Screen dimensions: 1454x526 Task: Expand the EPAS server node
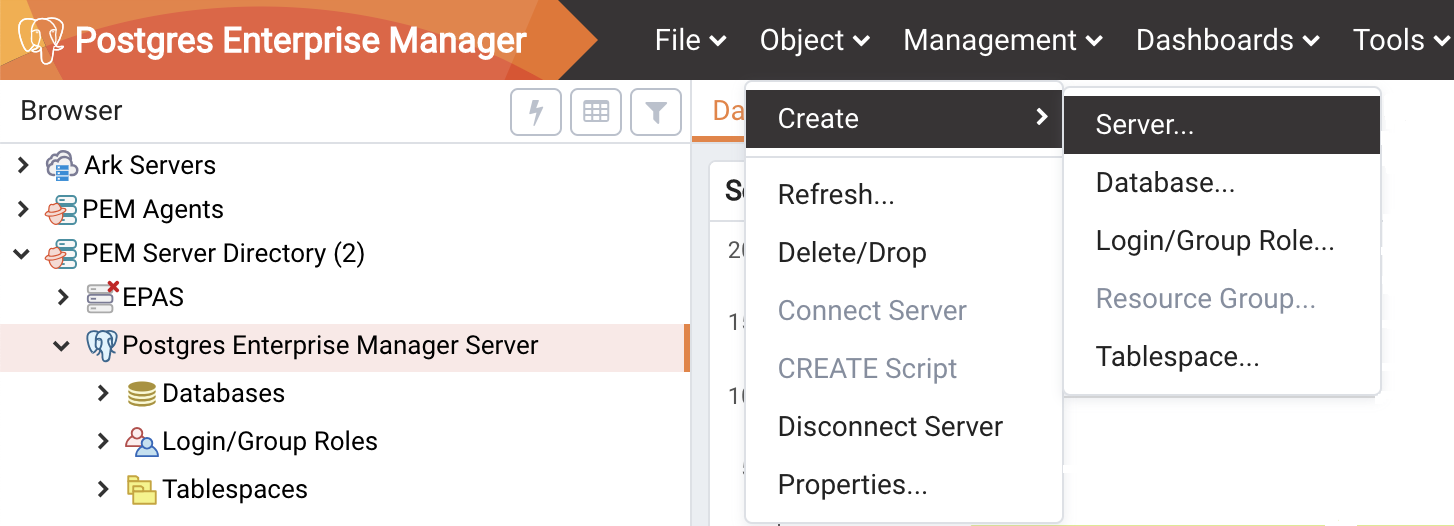point(64,297)
